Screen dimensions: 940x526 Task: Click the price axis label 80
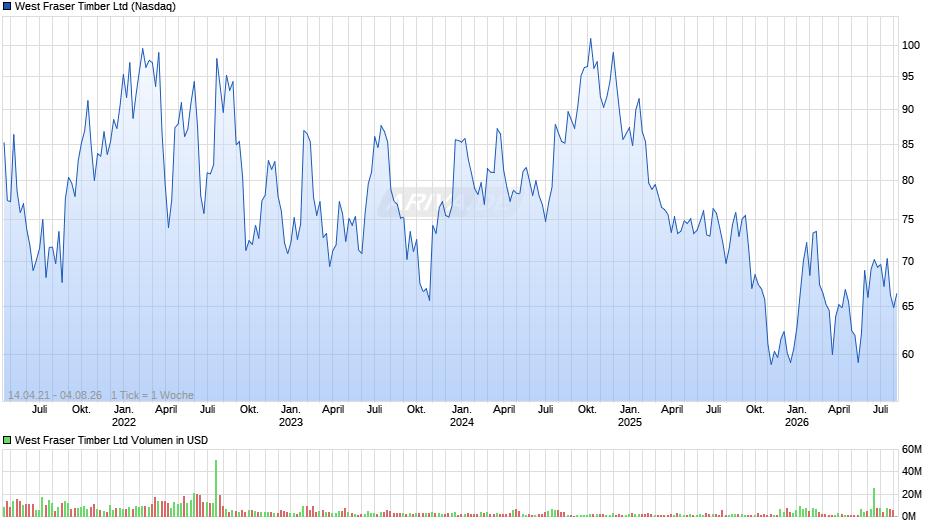[908, 181]
